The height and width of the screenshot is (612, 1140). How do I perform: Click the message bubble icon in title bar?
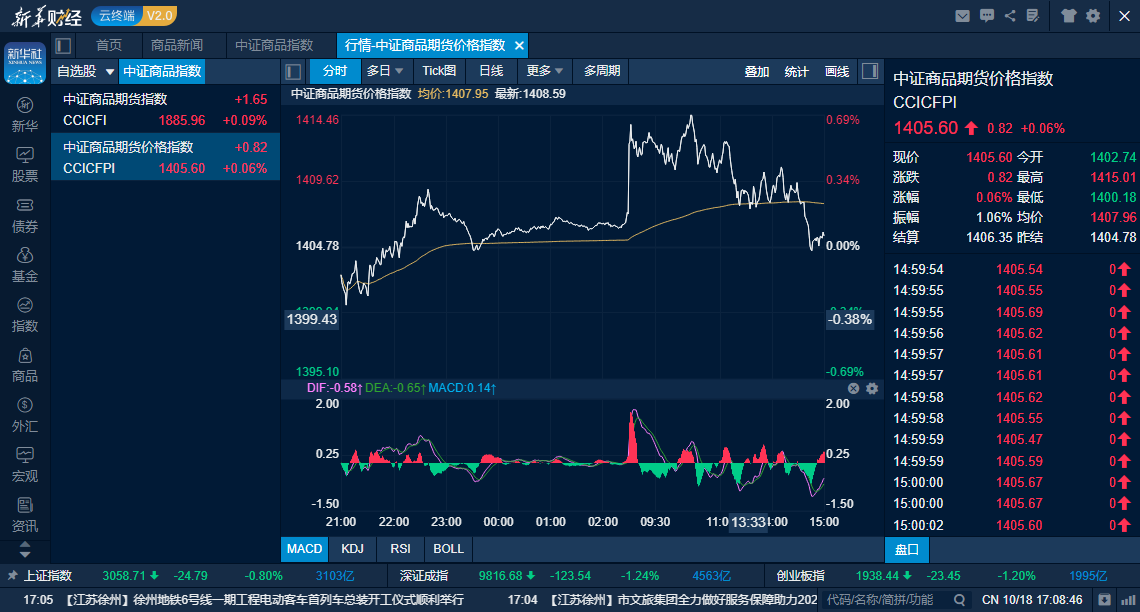(x=989, y=16)
